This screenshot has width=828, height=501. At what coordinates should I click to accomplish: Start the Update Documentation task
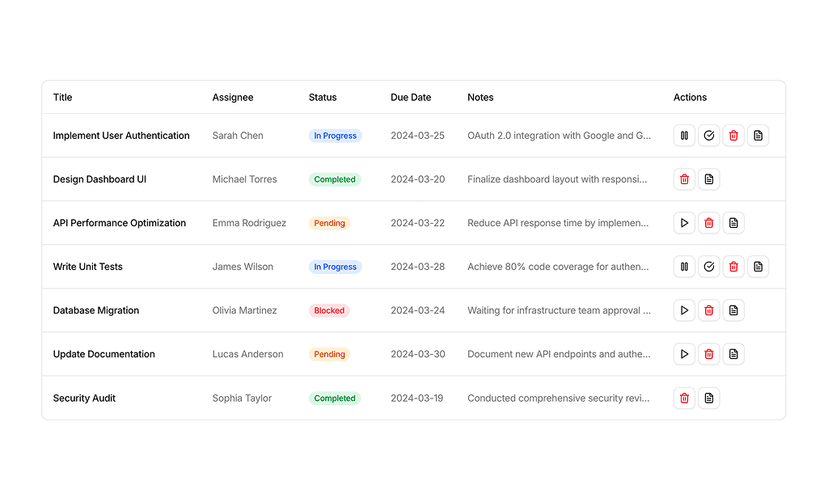[684, 354]
